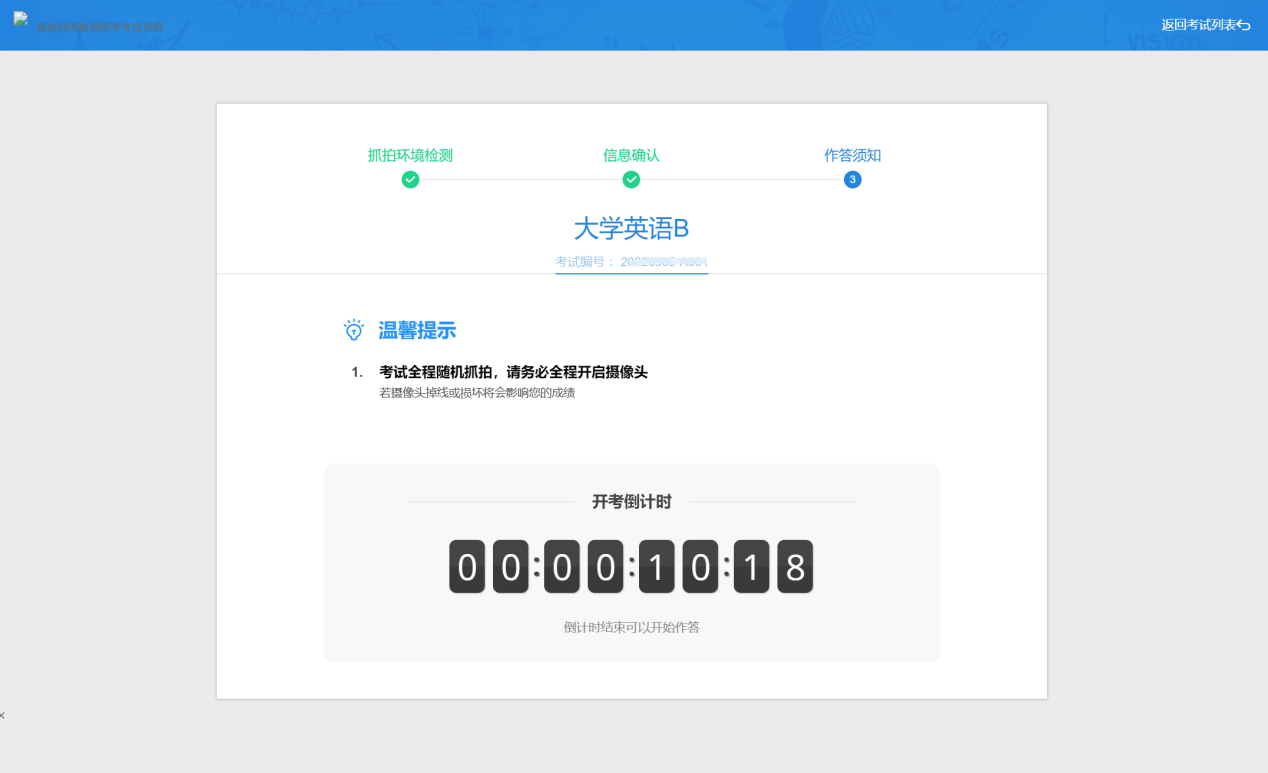1268x773 pixels.
Task: Click the broken logo image in header
Action: (20, 19)
